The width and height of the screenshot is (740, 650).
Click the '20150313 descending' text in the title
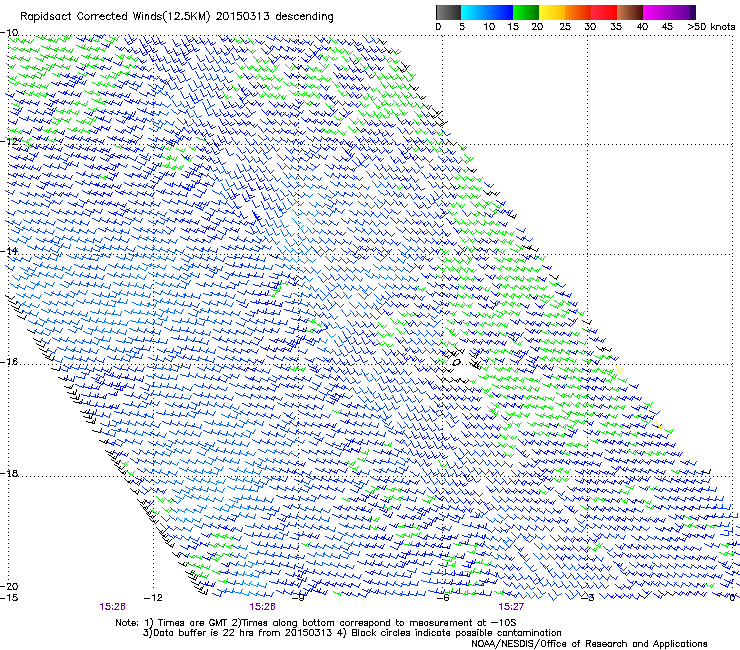pos(275,17)
